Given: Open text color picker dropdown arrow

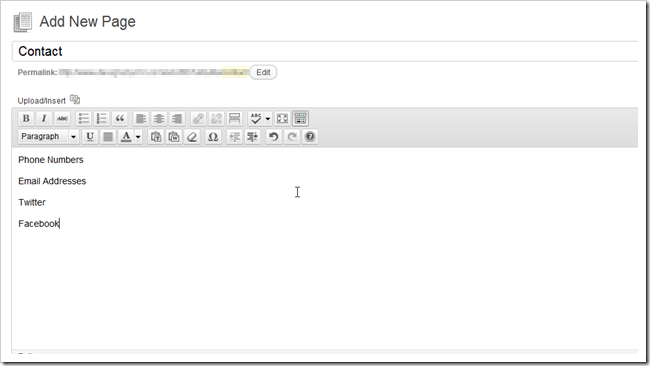Looking at the screenshot, I should click(x=138, y=136).
